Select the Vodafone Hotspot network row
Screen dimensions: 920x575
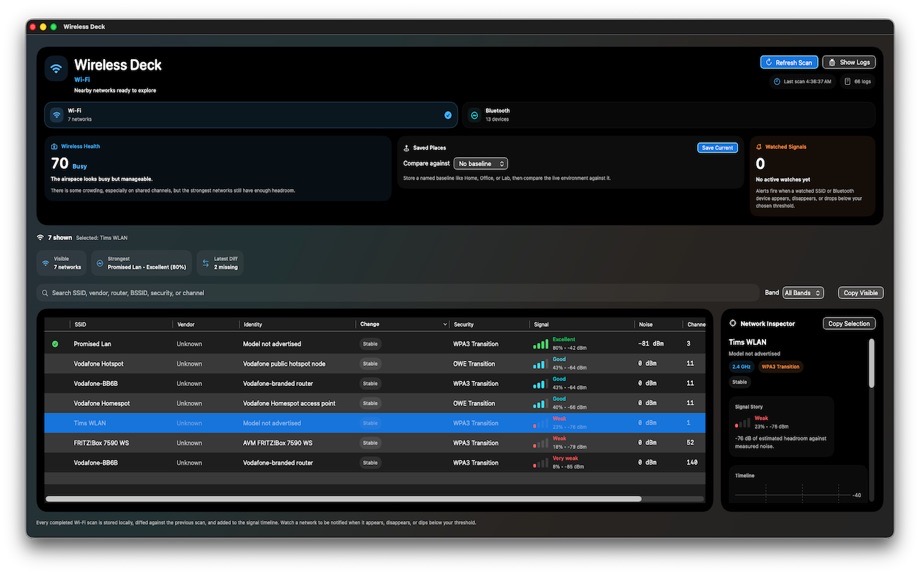[x=375, y=364]
